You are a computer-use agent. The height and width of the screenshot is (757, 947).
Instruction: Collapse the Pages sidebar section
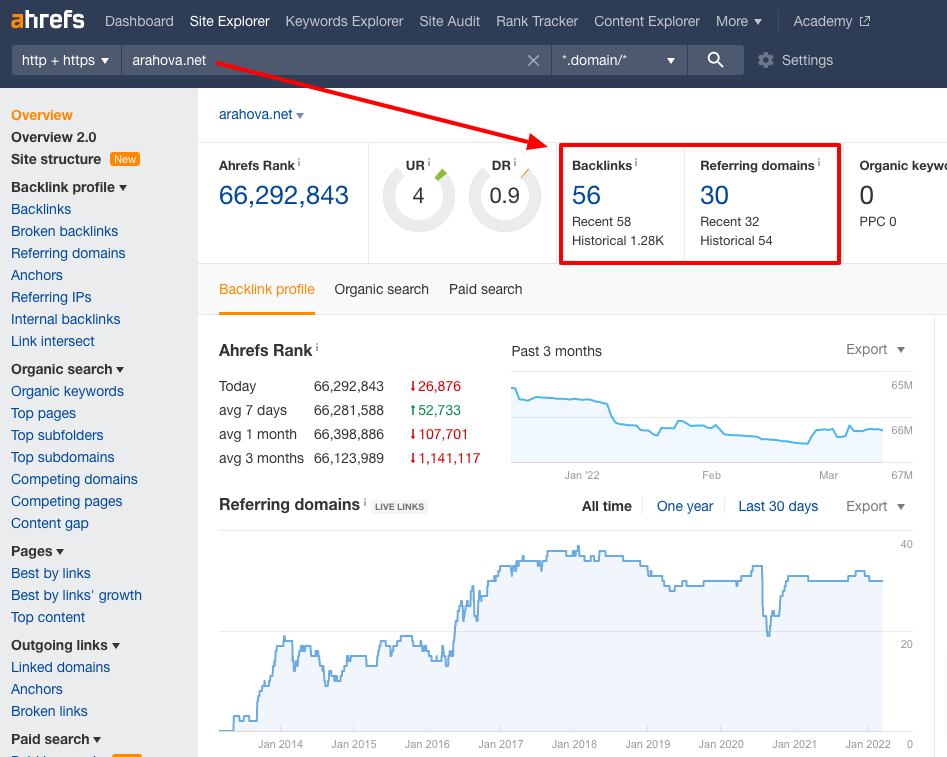37,551
